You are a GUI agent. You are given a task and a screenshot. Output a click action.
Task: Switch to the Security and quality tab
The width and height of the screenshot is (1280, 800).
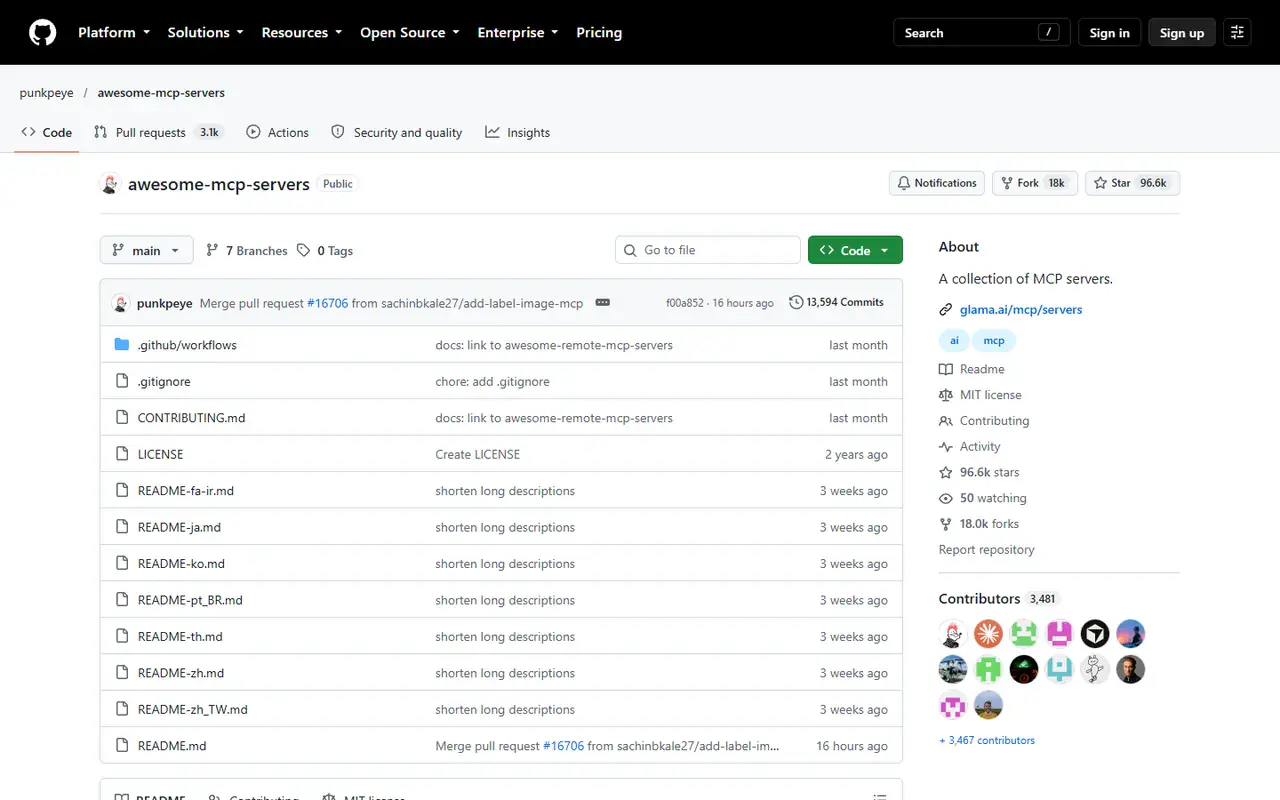396,132
